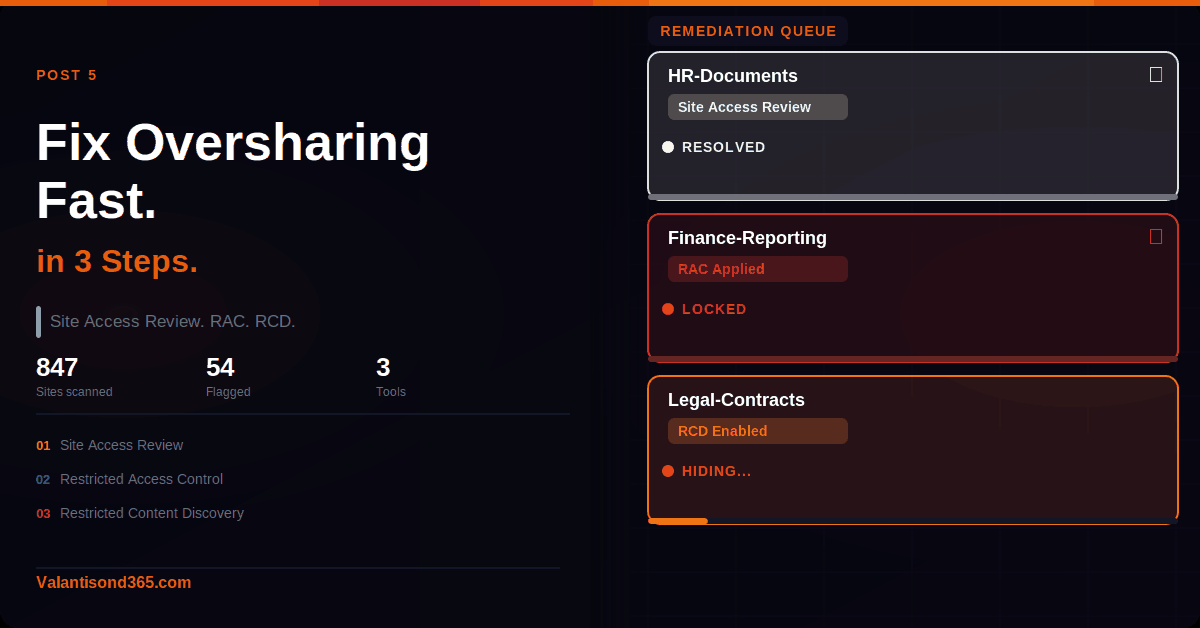Screen dimensions: 1200x628
Task: Click the RAC Applied badge
Action: 757,269
